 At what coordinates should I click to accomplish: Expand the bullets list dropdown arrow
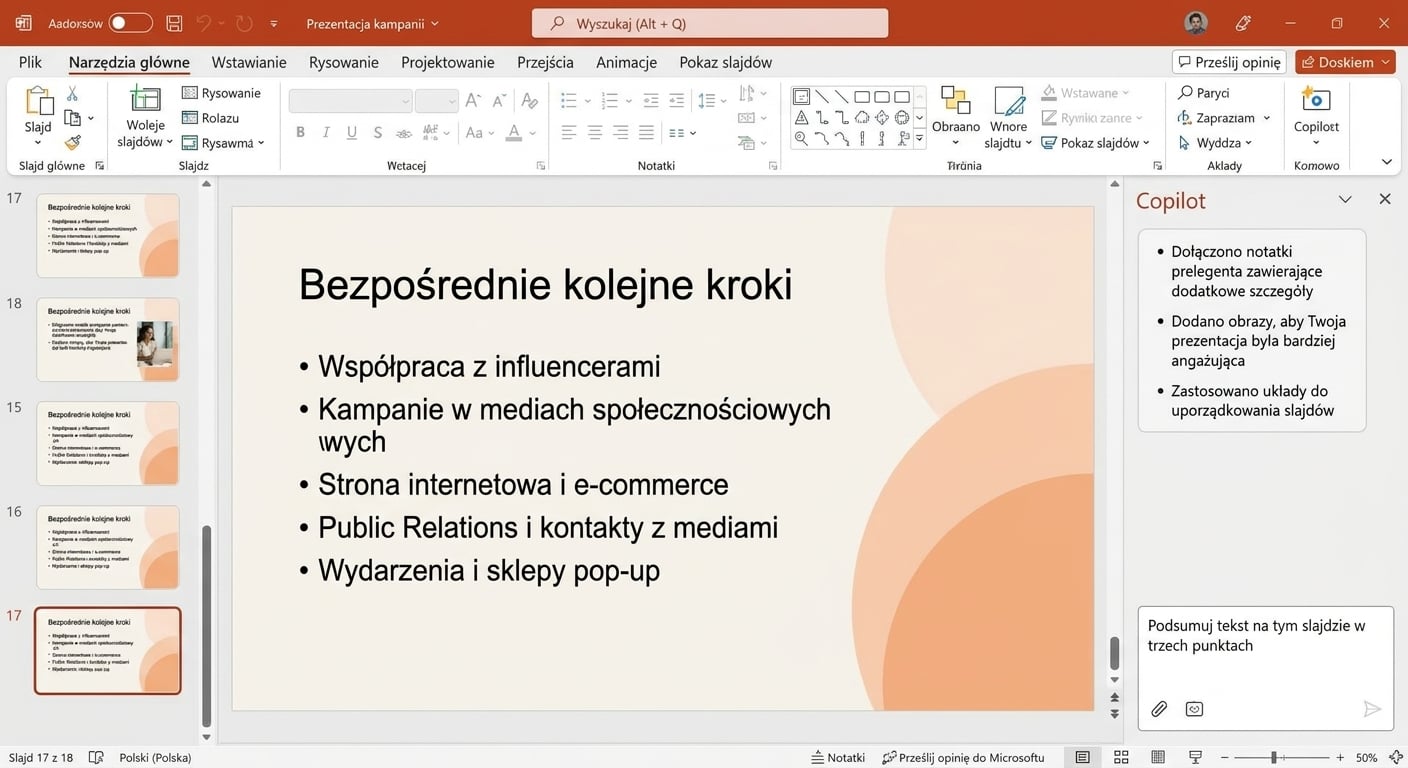coord(587,100)
